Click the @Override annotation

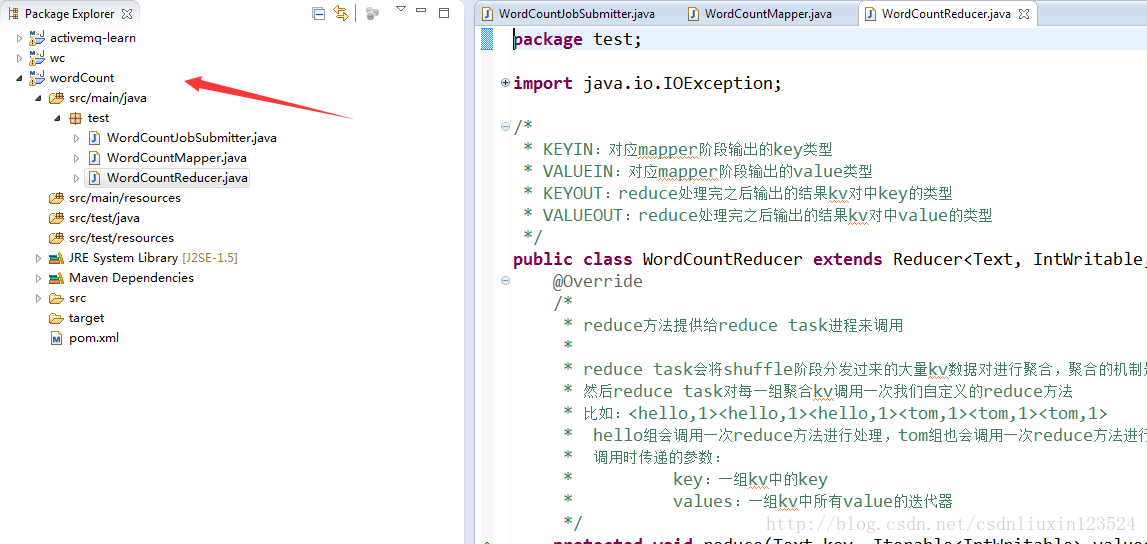tap(598, 282)
